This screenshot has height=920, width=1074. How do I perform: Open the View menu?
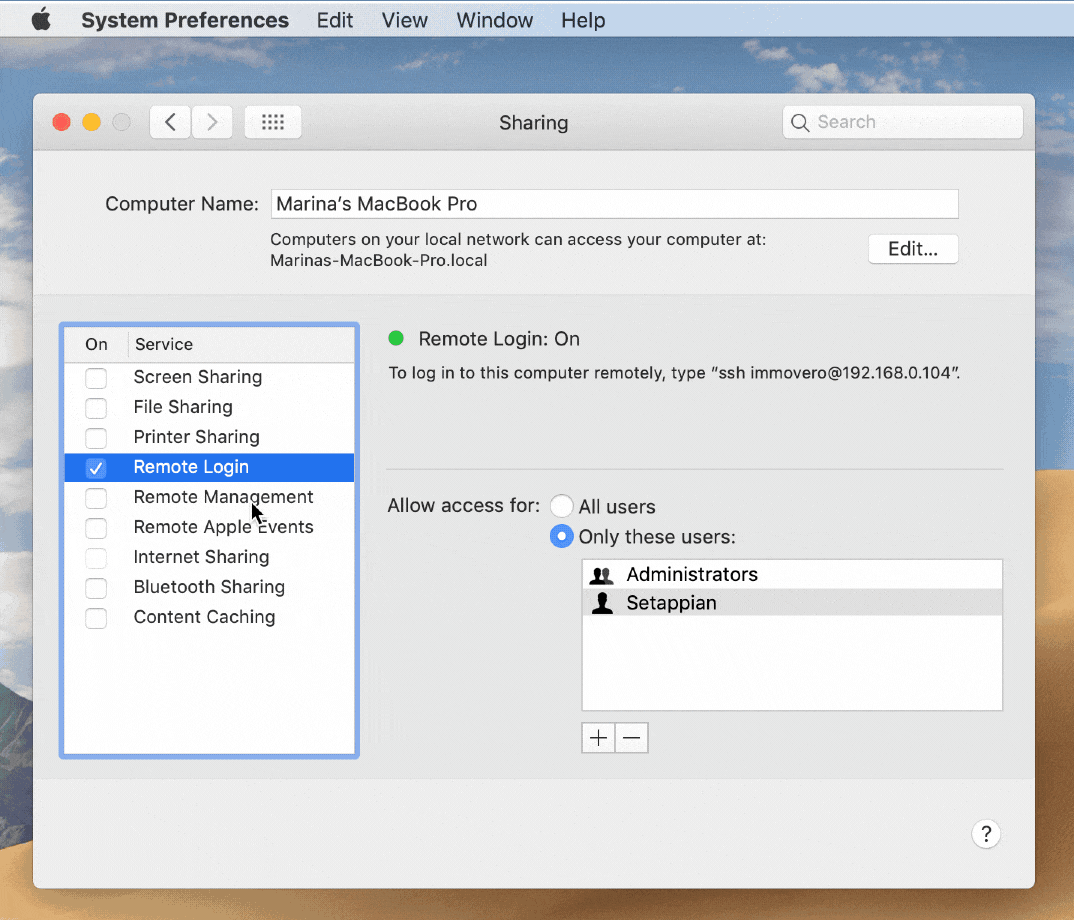pos(404,20)
